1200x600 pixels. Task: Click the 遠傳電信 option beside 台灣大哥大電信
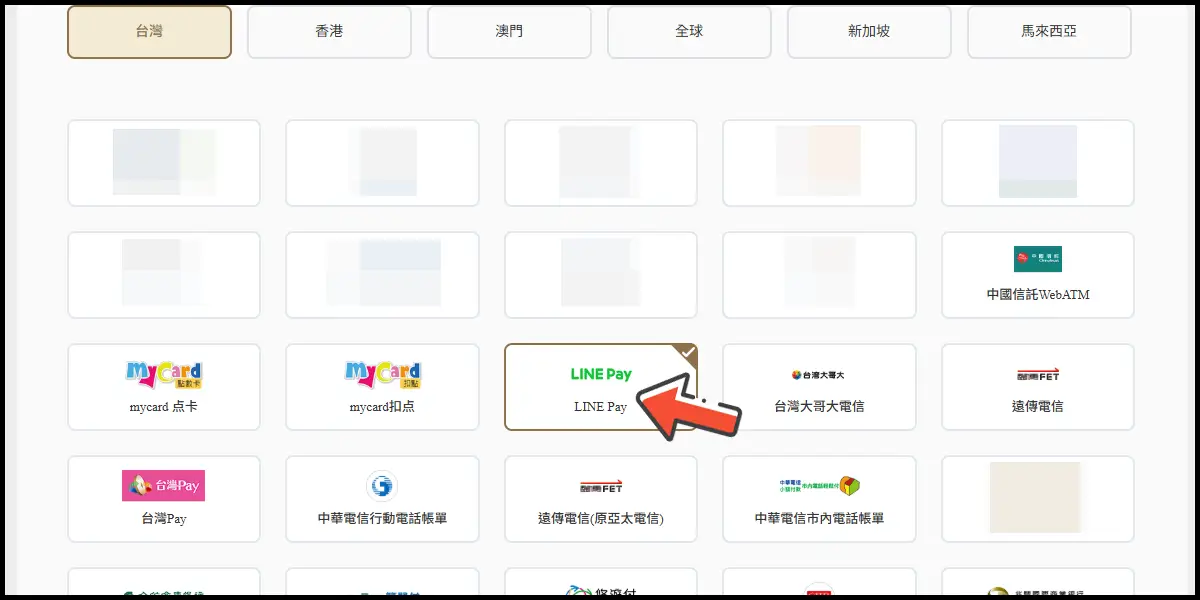(x=1037, y=387)
